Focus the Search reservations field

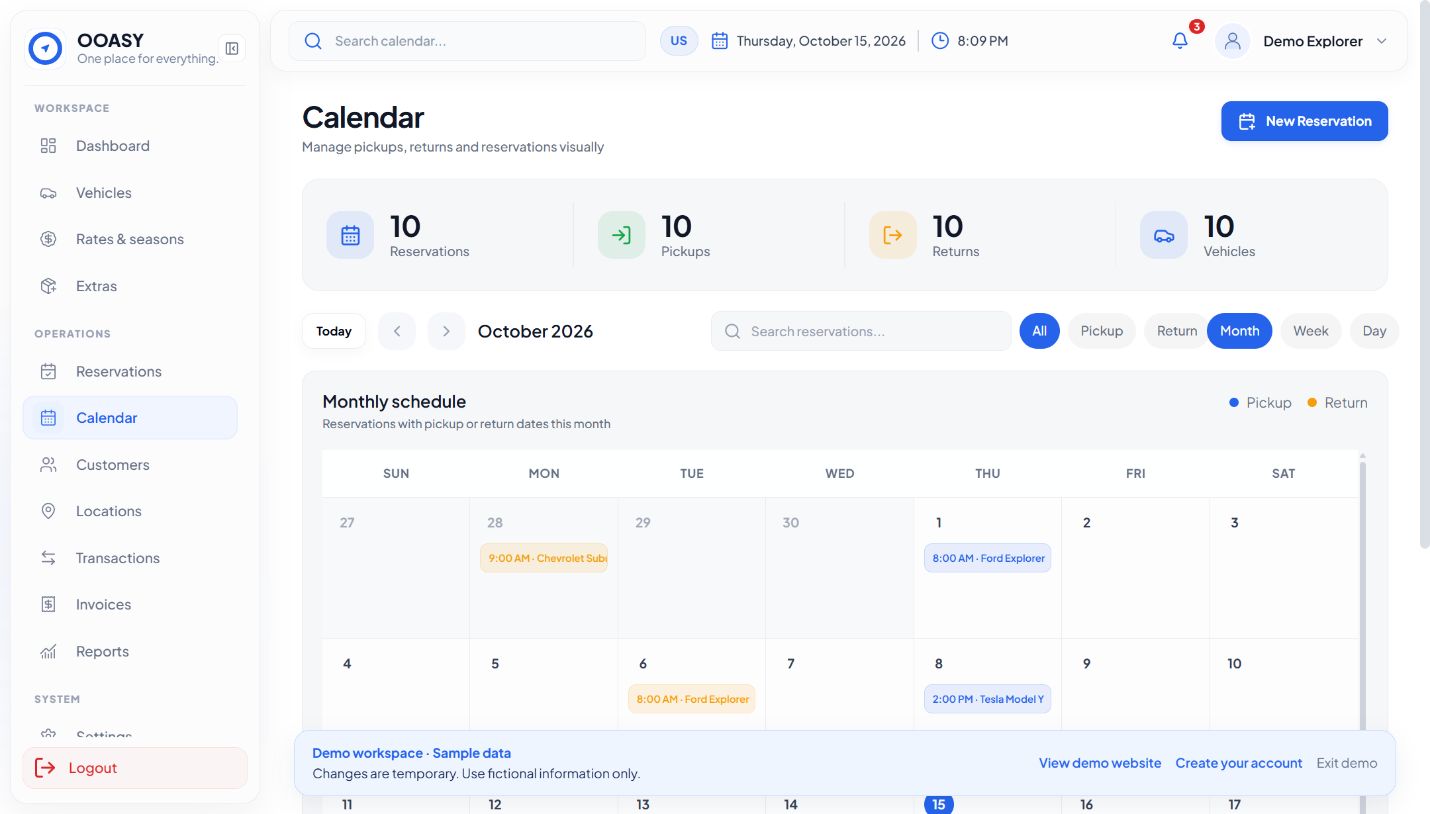tap(861, 331)
